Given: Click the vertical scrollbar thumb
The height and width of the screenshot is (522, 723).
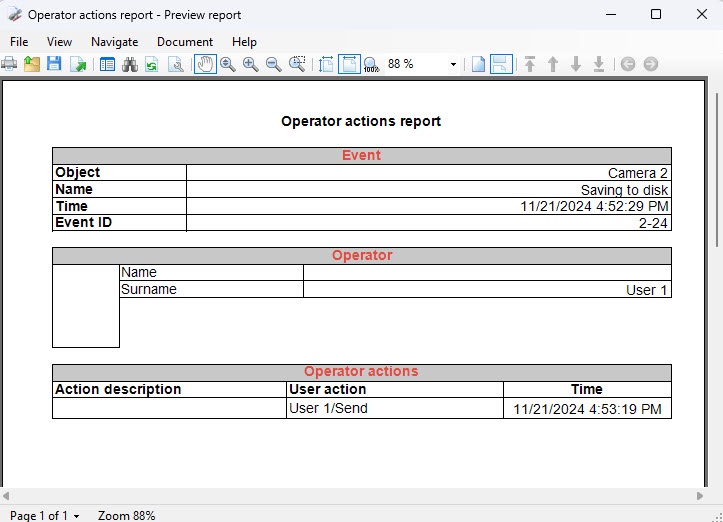Looking at the screenshot, I should pos(716,170).
